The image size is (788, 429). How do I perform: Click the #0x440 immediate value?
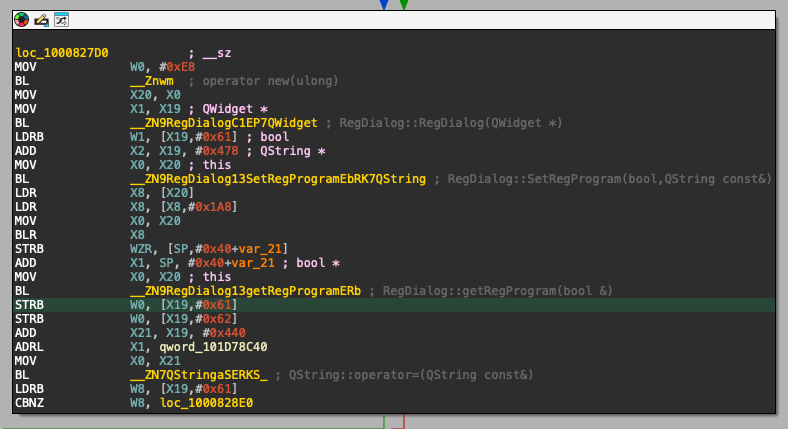pyautogui.click(x=223, y=332)
